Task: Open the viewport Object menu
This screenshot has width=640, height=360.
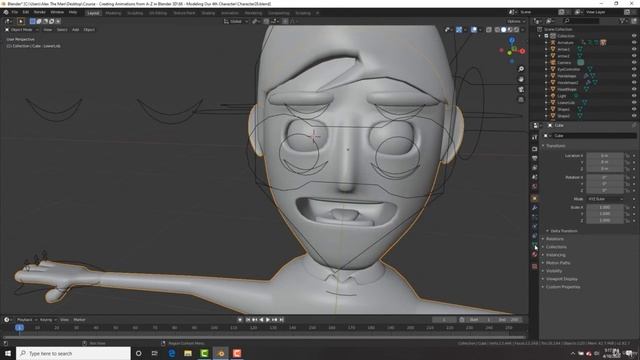Action: [x=89, y=30]
